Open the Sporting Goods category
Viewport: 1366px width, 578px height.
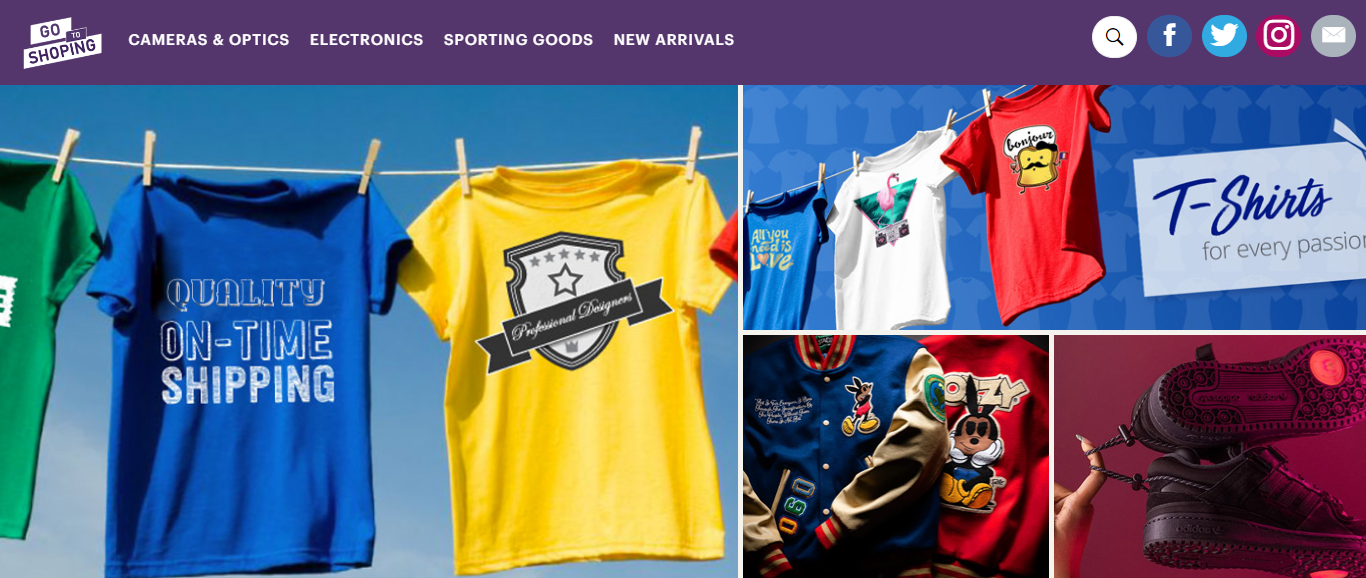click(x=518, y=40)
